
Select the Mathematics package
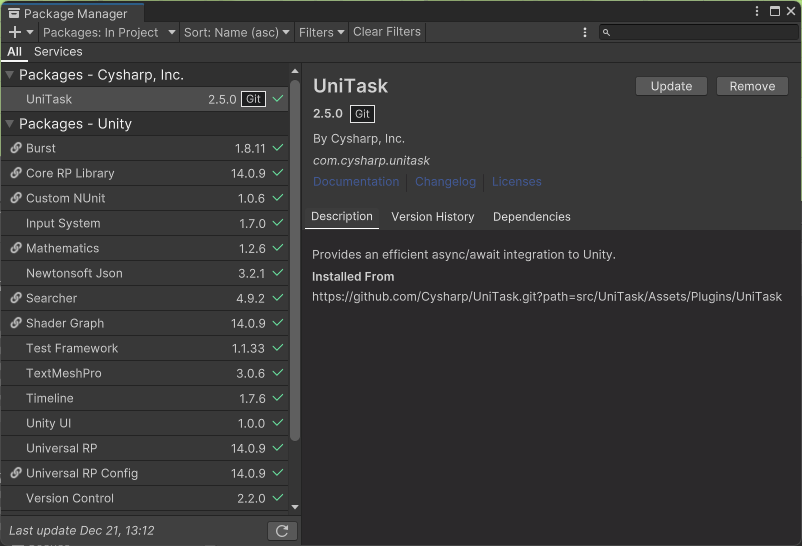[x=145, y=249]
